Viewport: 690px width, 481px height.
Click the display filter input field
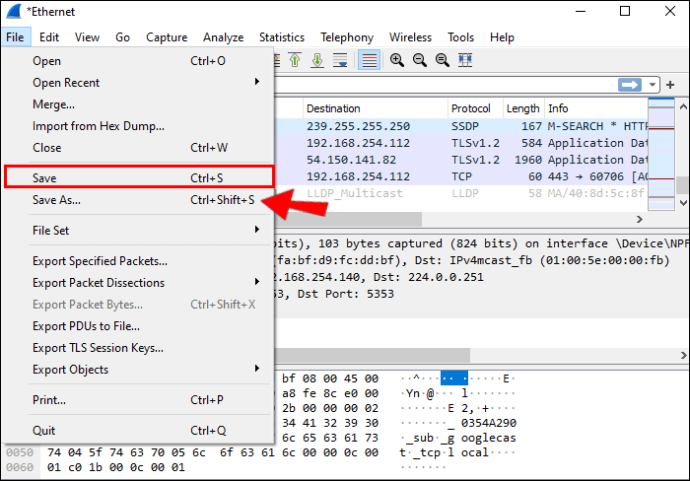click(444, 84)
